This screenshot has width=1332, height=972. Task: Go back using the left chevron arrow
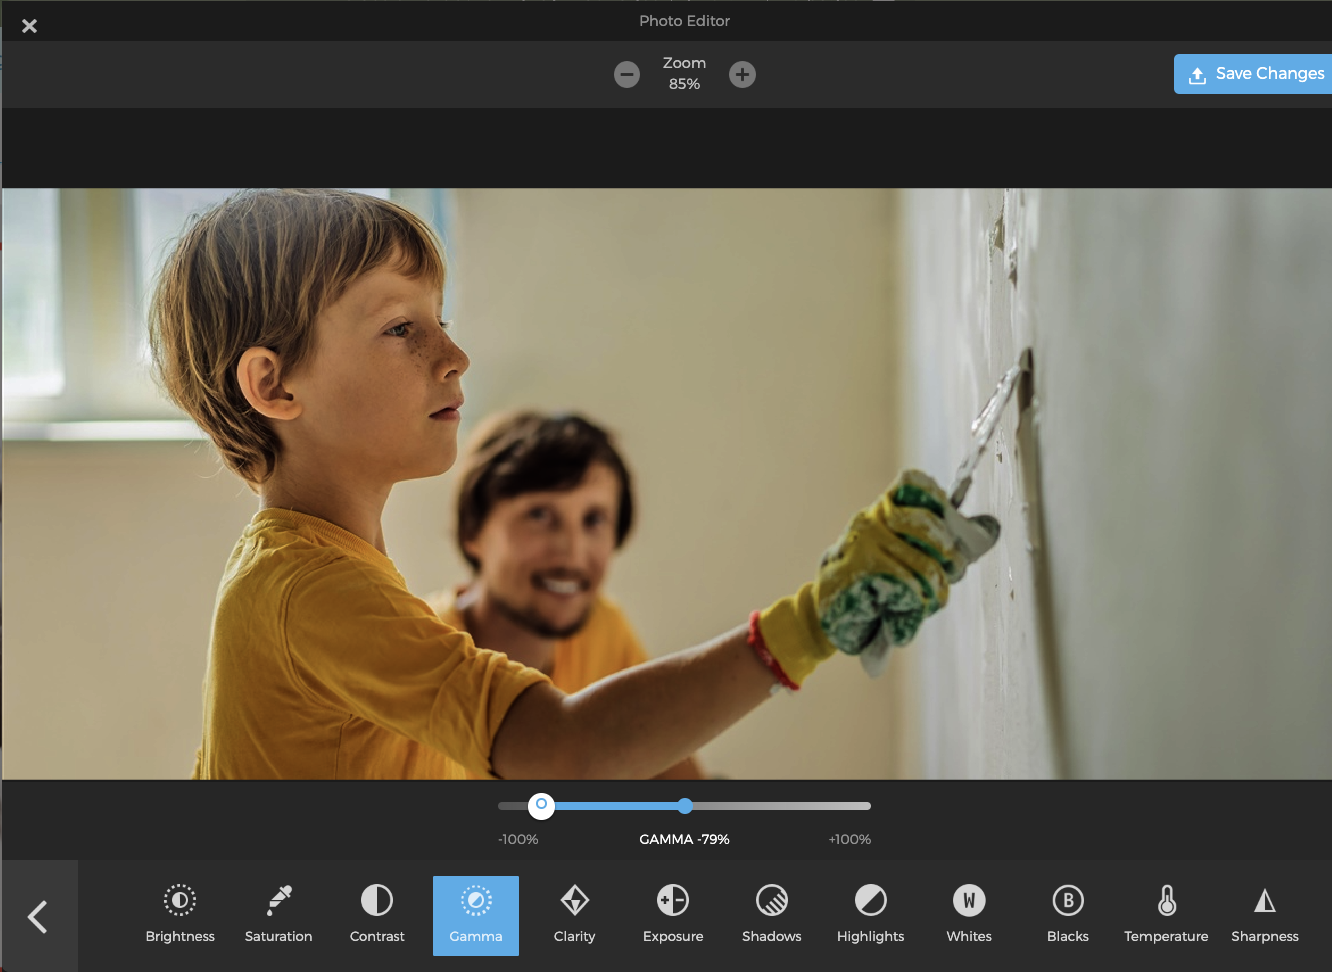(x=39, y=916)
